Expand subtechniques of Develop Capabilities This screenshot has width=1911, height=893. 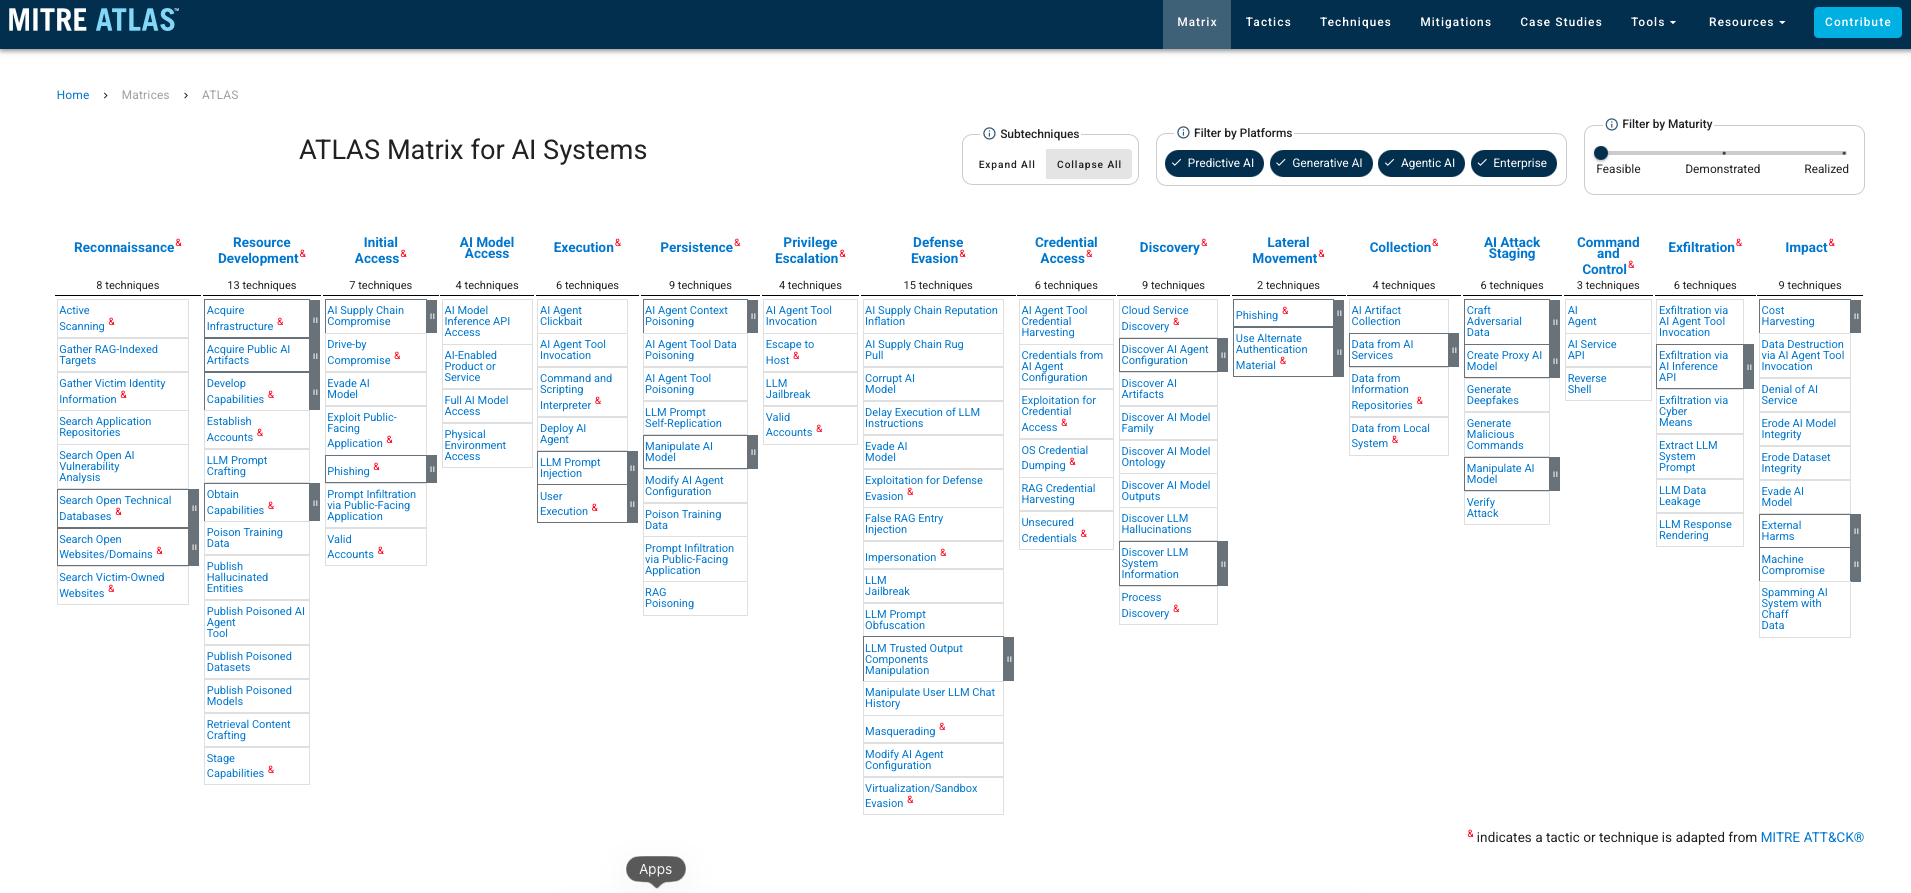(x=315, y=392)
